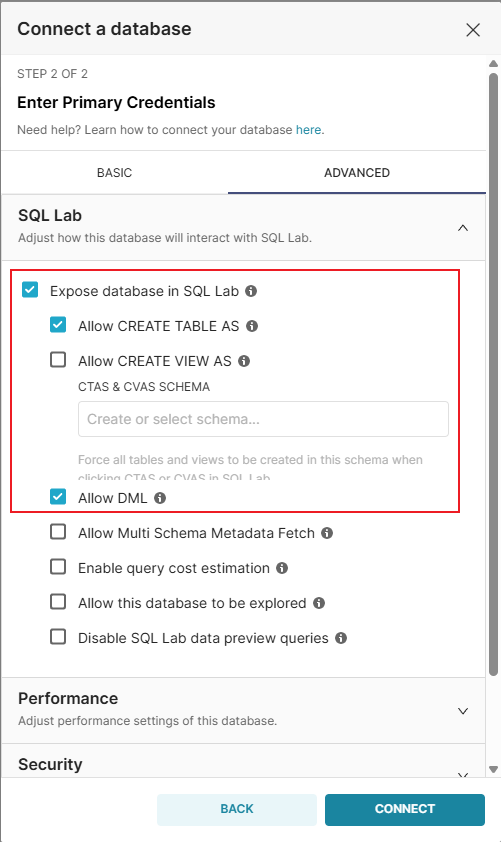
Task: Click the CONNECT button
Action: pos(405,809)
